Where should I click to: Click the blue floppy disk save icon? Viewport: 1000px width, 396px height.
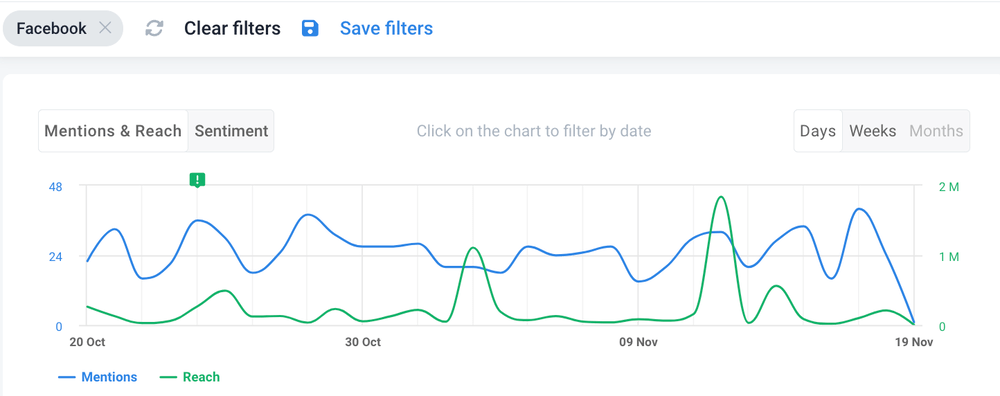pyautogui.click(x=310, y=28)
